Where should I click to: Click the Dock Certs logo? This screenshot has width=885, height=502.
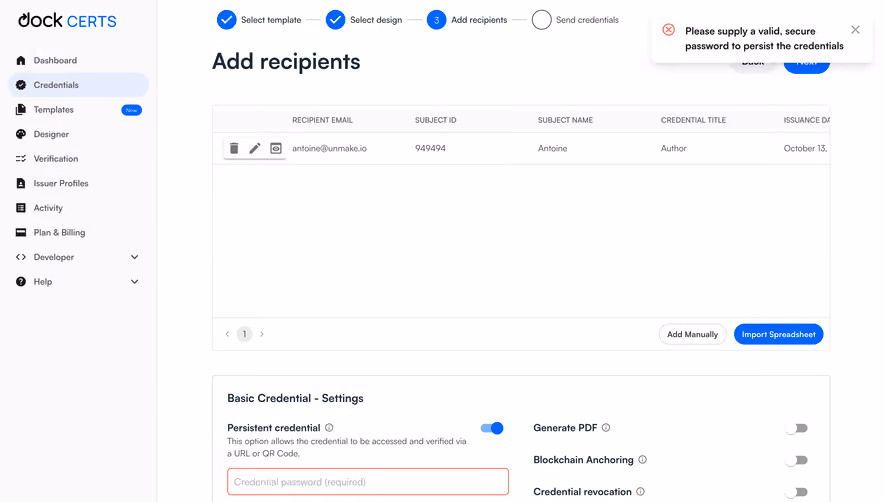coord(67,20)
